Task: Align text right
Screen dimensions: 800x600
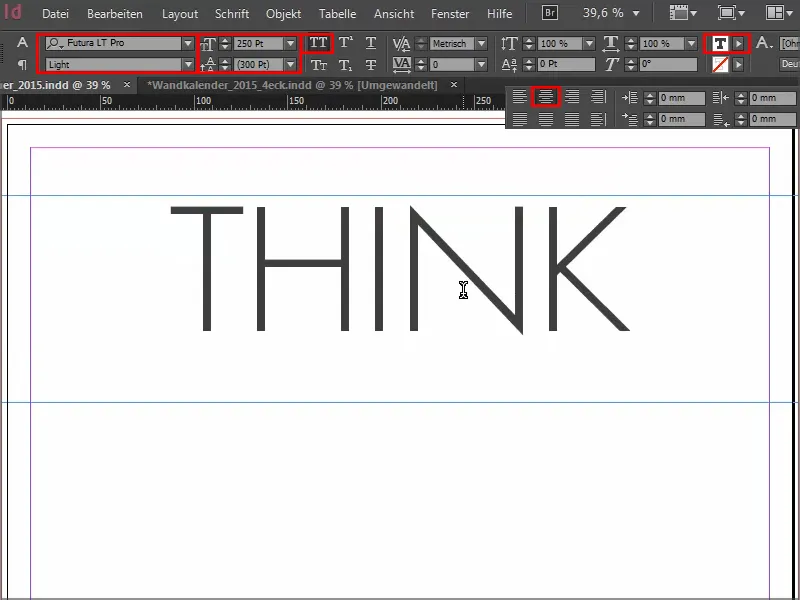Action: pos(572,96)
